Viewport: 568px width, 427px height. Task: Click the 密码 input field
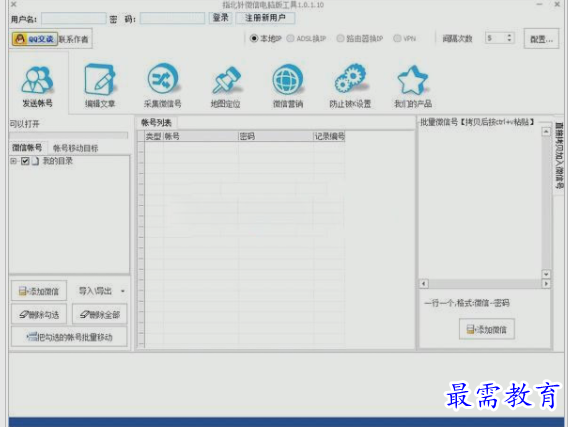pyautogui.click(x=172, y=18)
